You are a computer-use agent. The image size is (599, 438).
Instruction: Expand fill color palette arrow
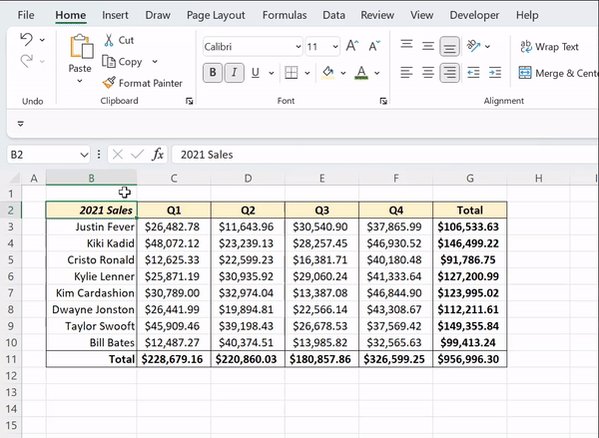(x=343, y=73)
